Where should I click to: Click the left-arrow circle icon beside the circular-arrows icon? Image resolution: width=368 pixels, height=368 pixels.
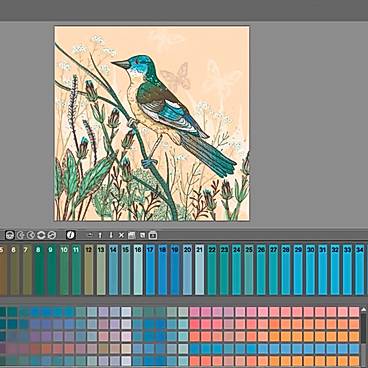coord(31,235)
